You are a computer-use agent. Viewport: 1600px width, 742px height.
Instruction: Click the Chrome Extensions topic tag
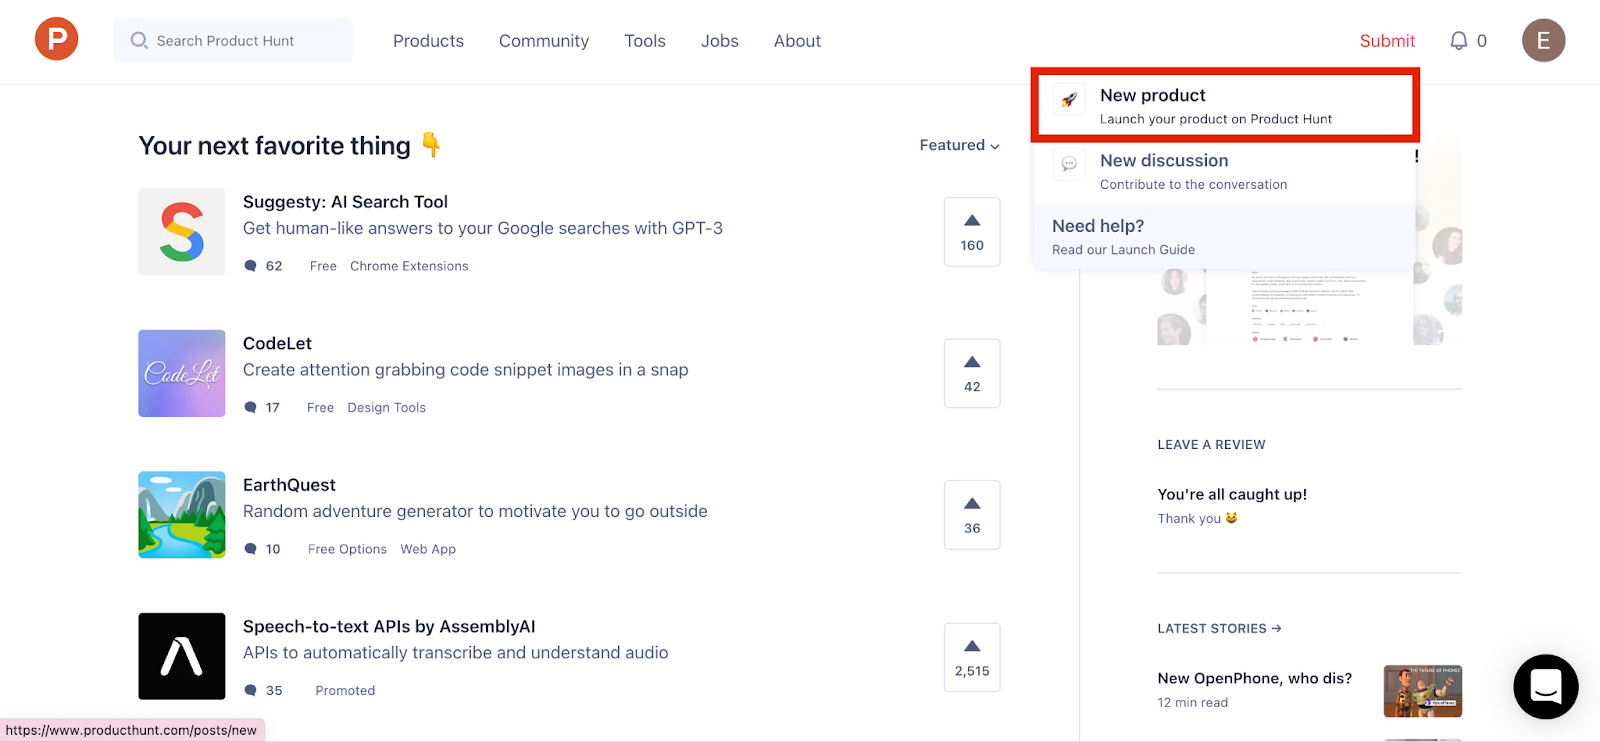(409, 266)
